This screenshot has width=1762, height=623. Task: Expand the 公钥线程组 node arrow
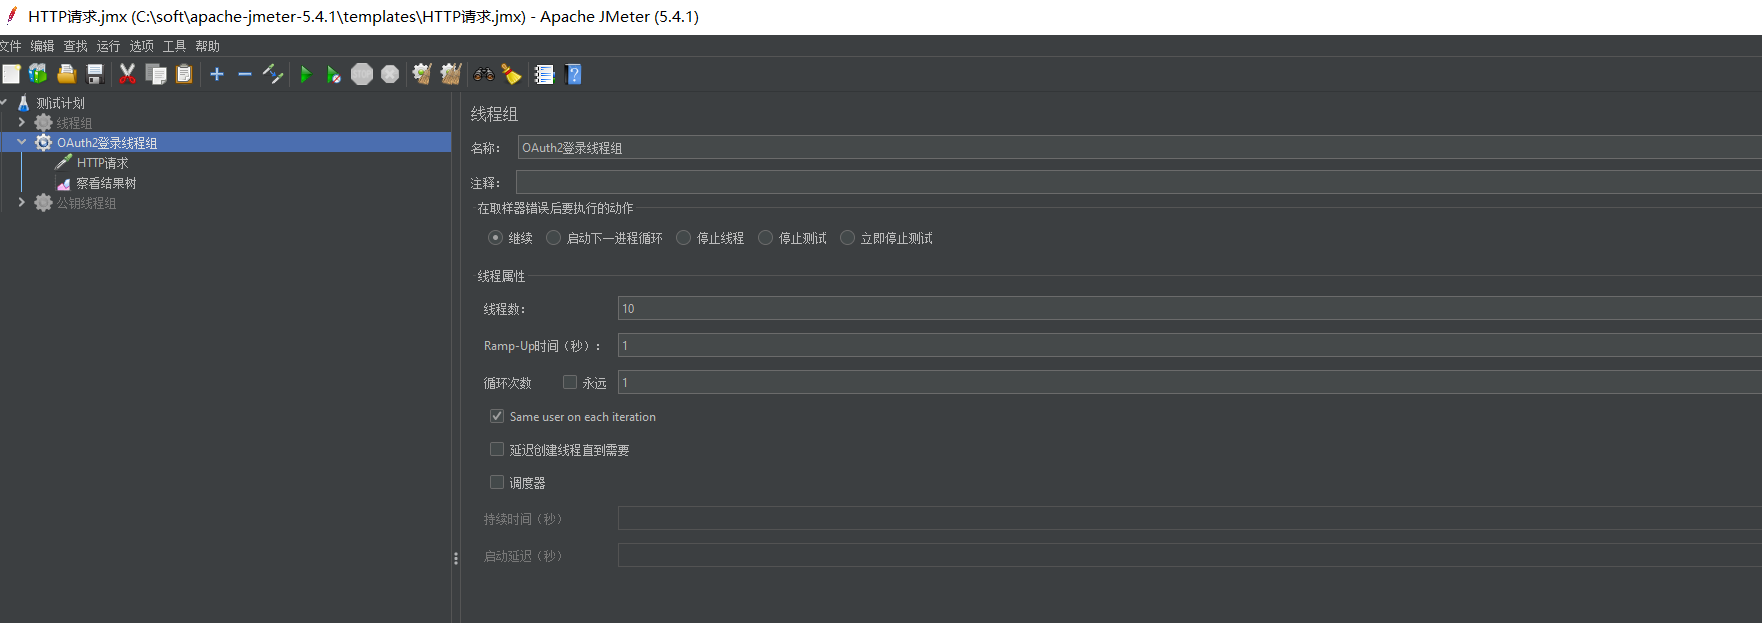pos(22,202)
